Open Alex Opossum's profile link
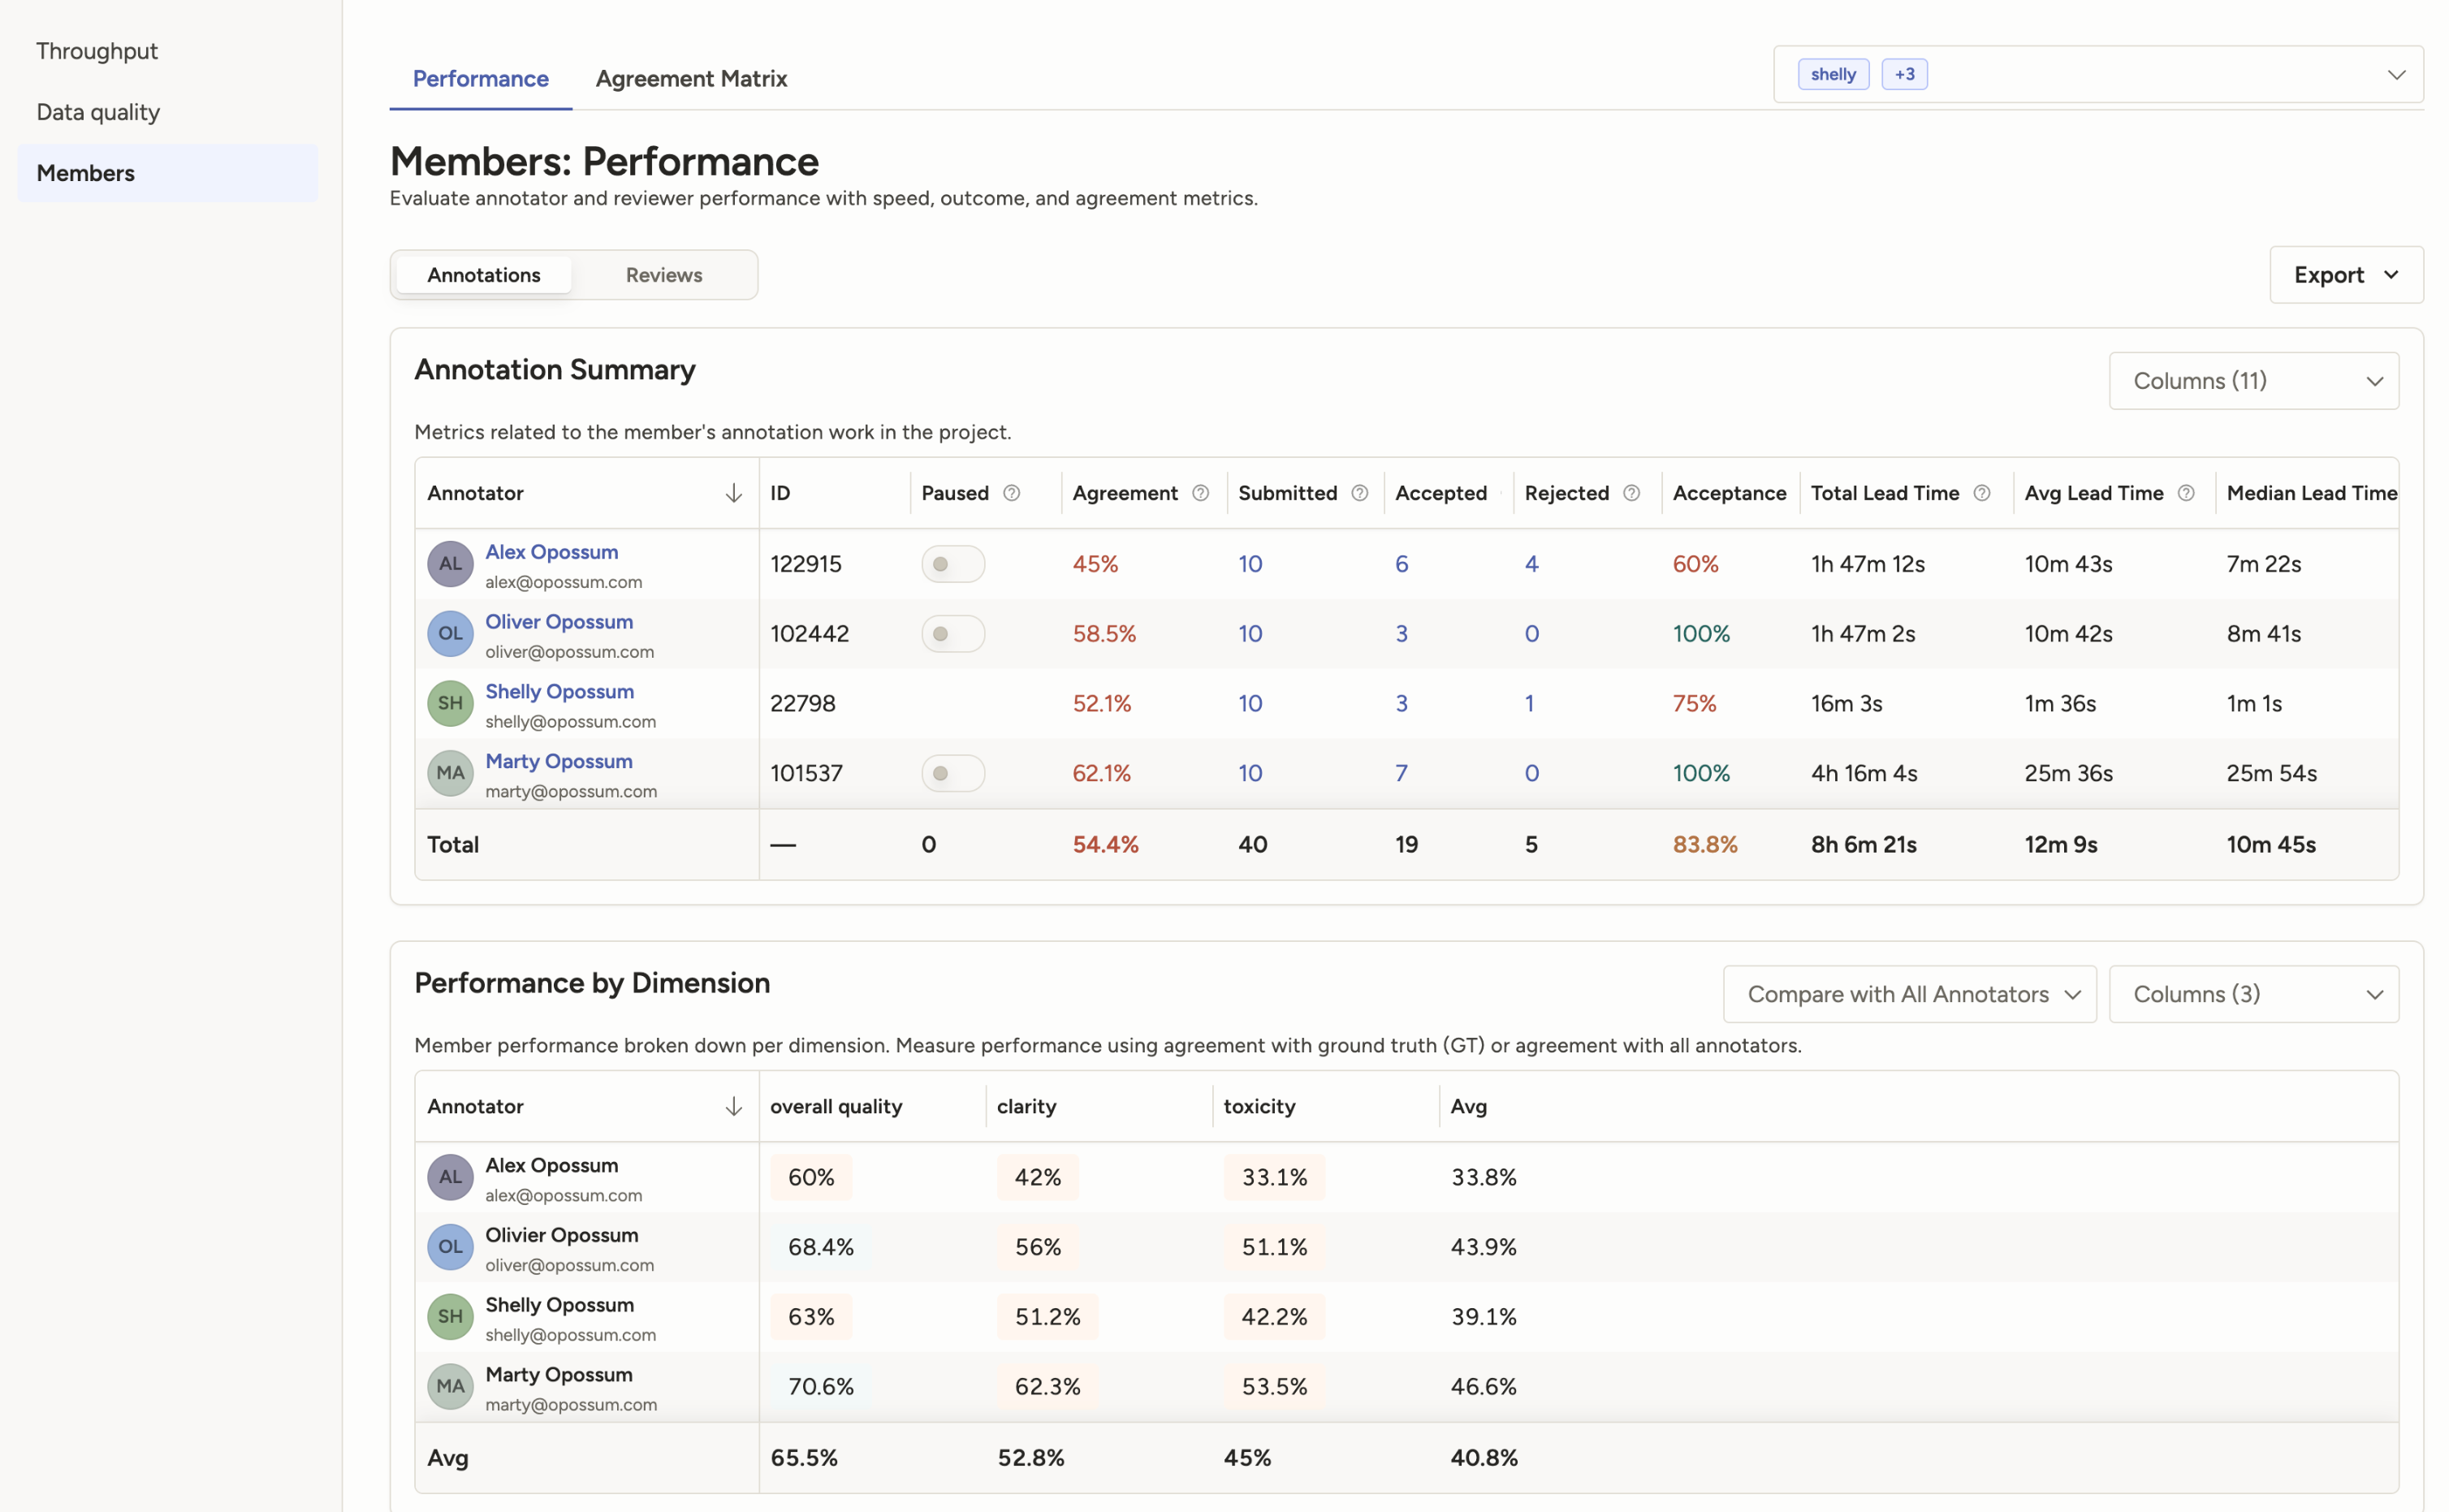The image size is (2449, 1512). click(551, 552)
